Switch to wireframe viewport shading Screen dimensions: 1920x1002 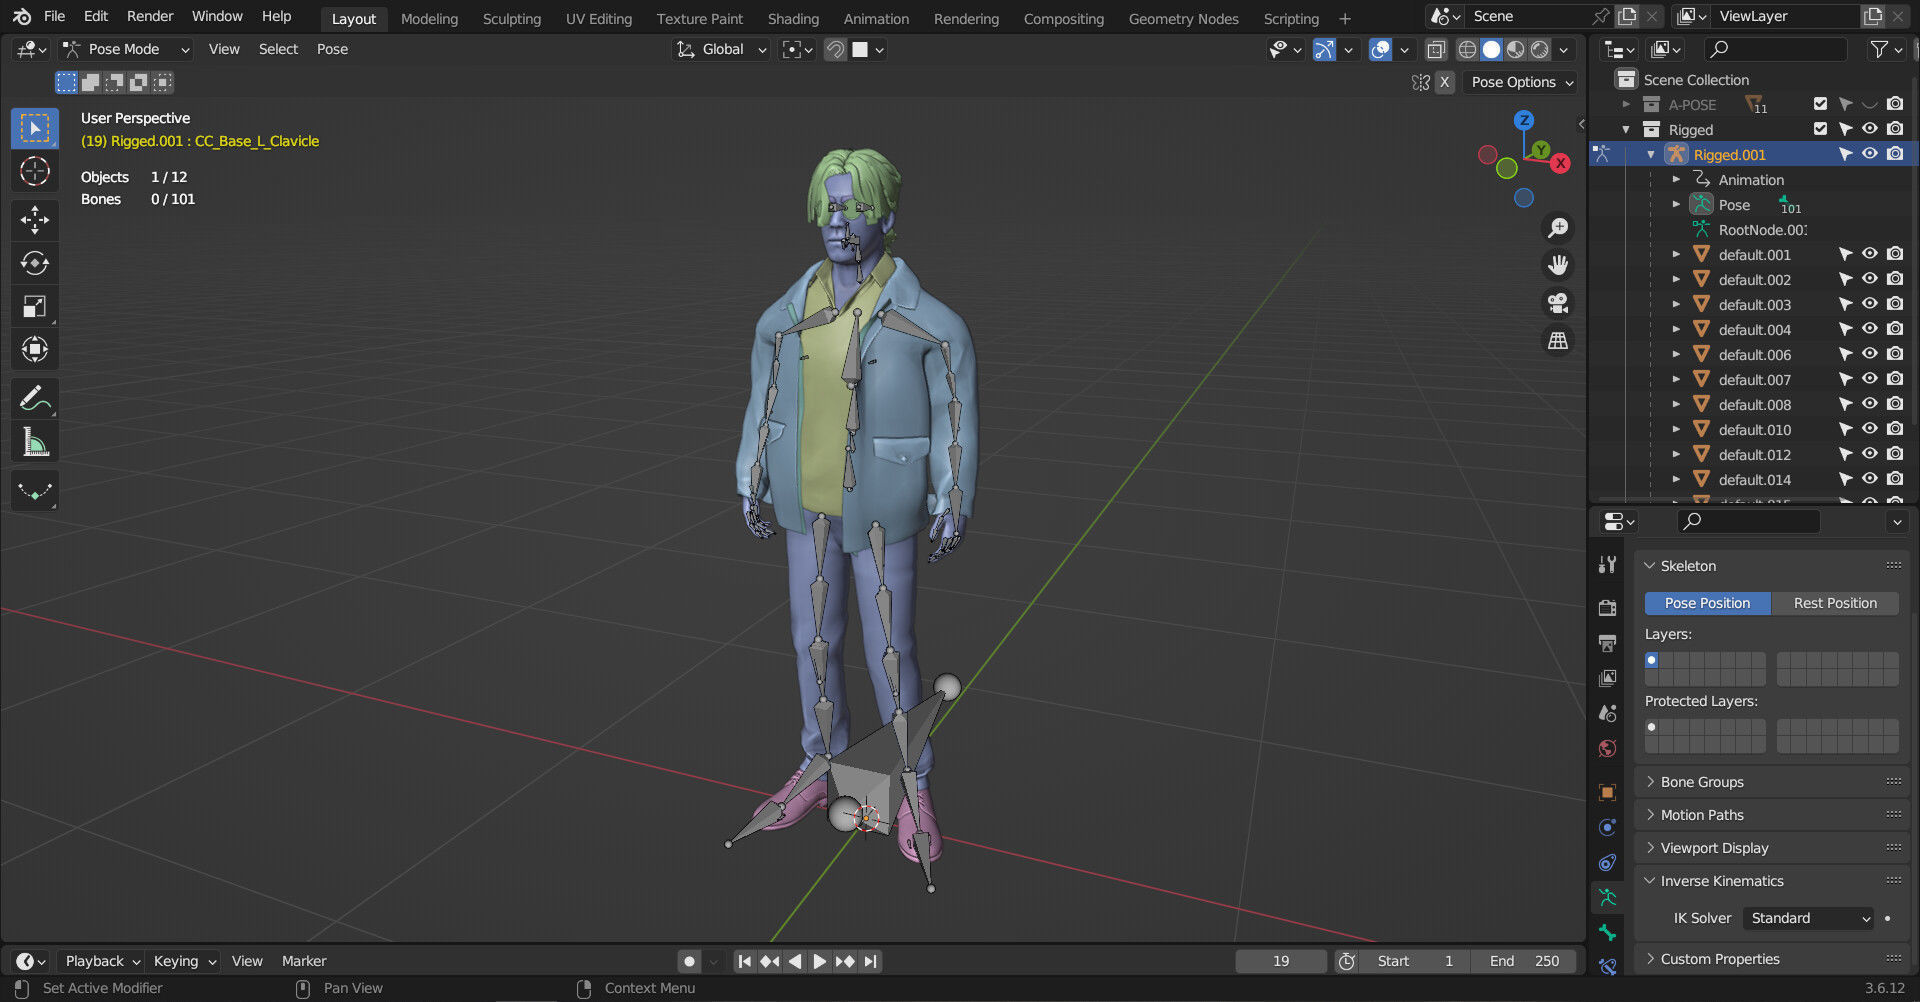(1467, 49)
